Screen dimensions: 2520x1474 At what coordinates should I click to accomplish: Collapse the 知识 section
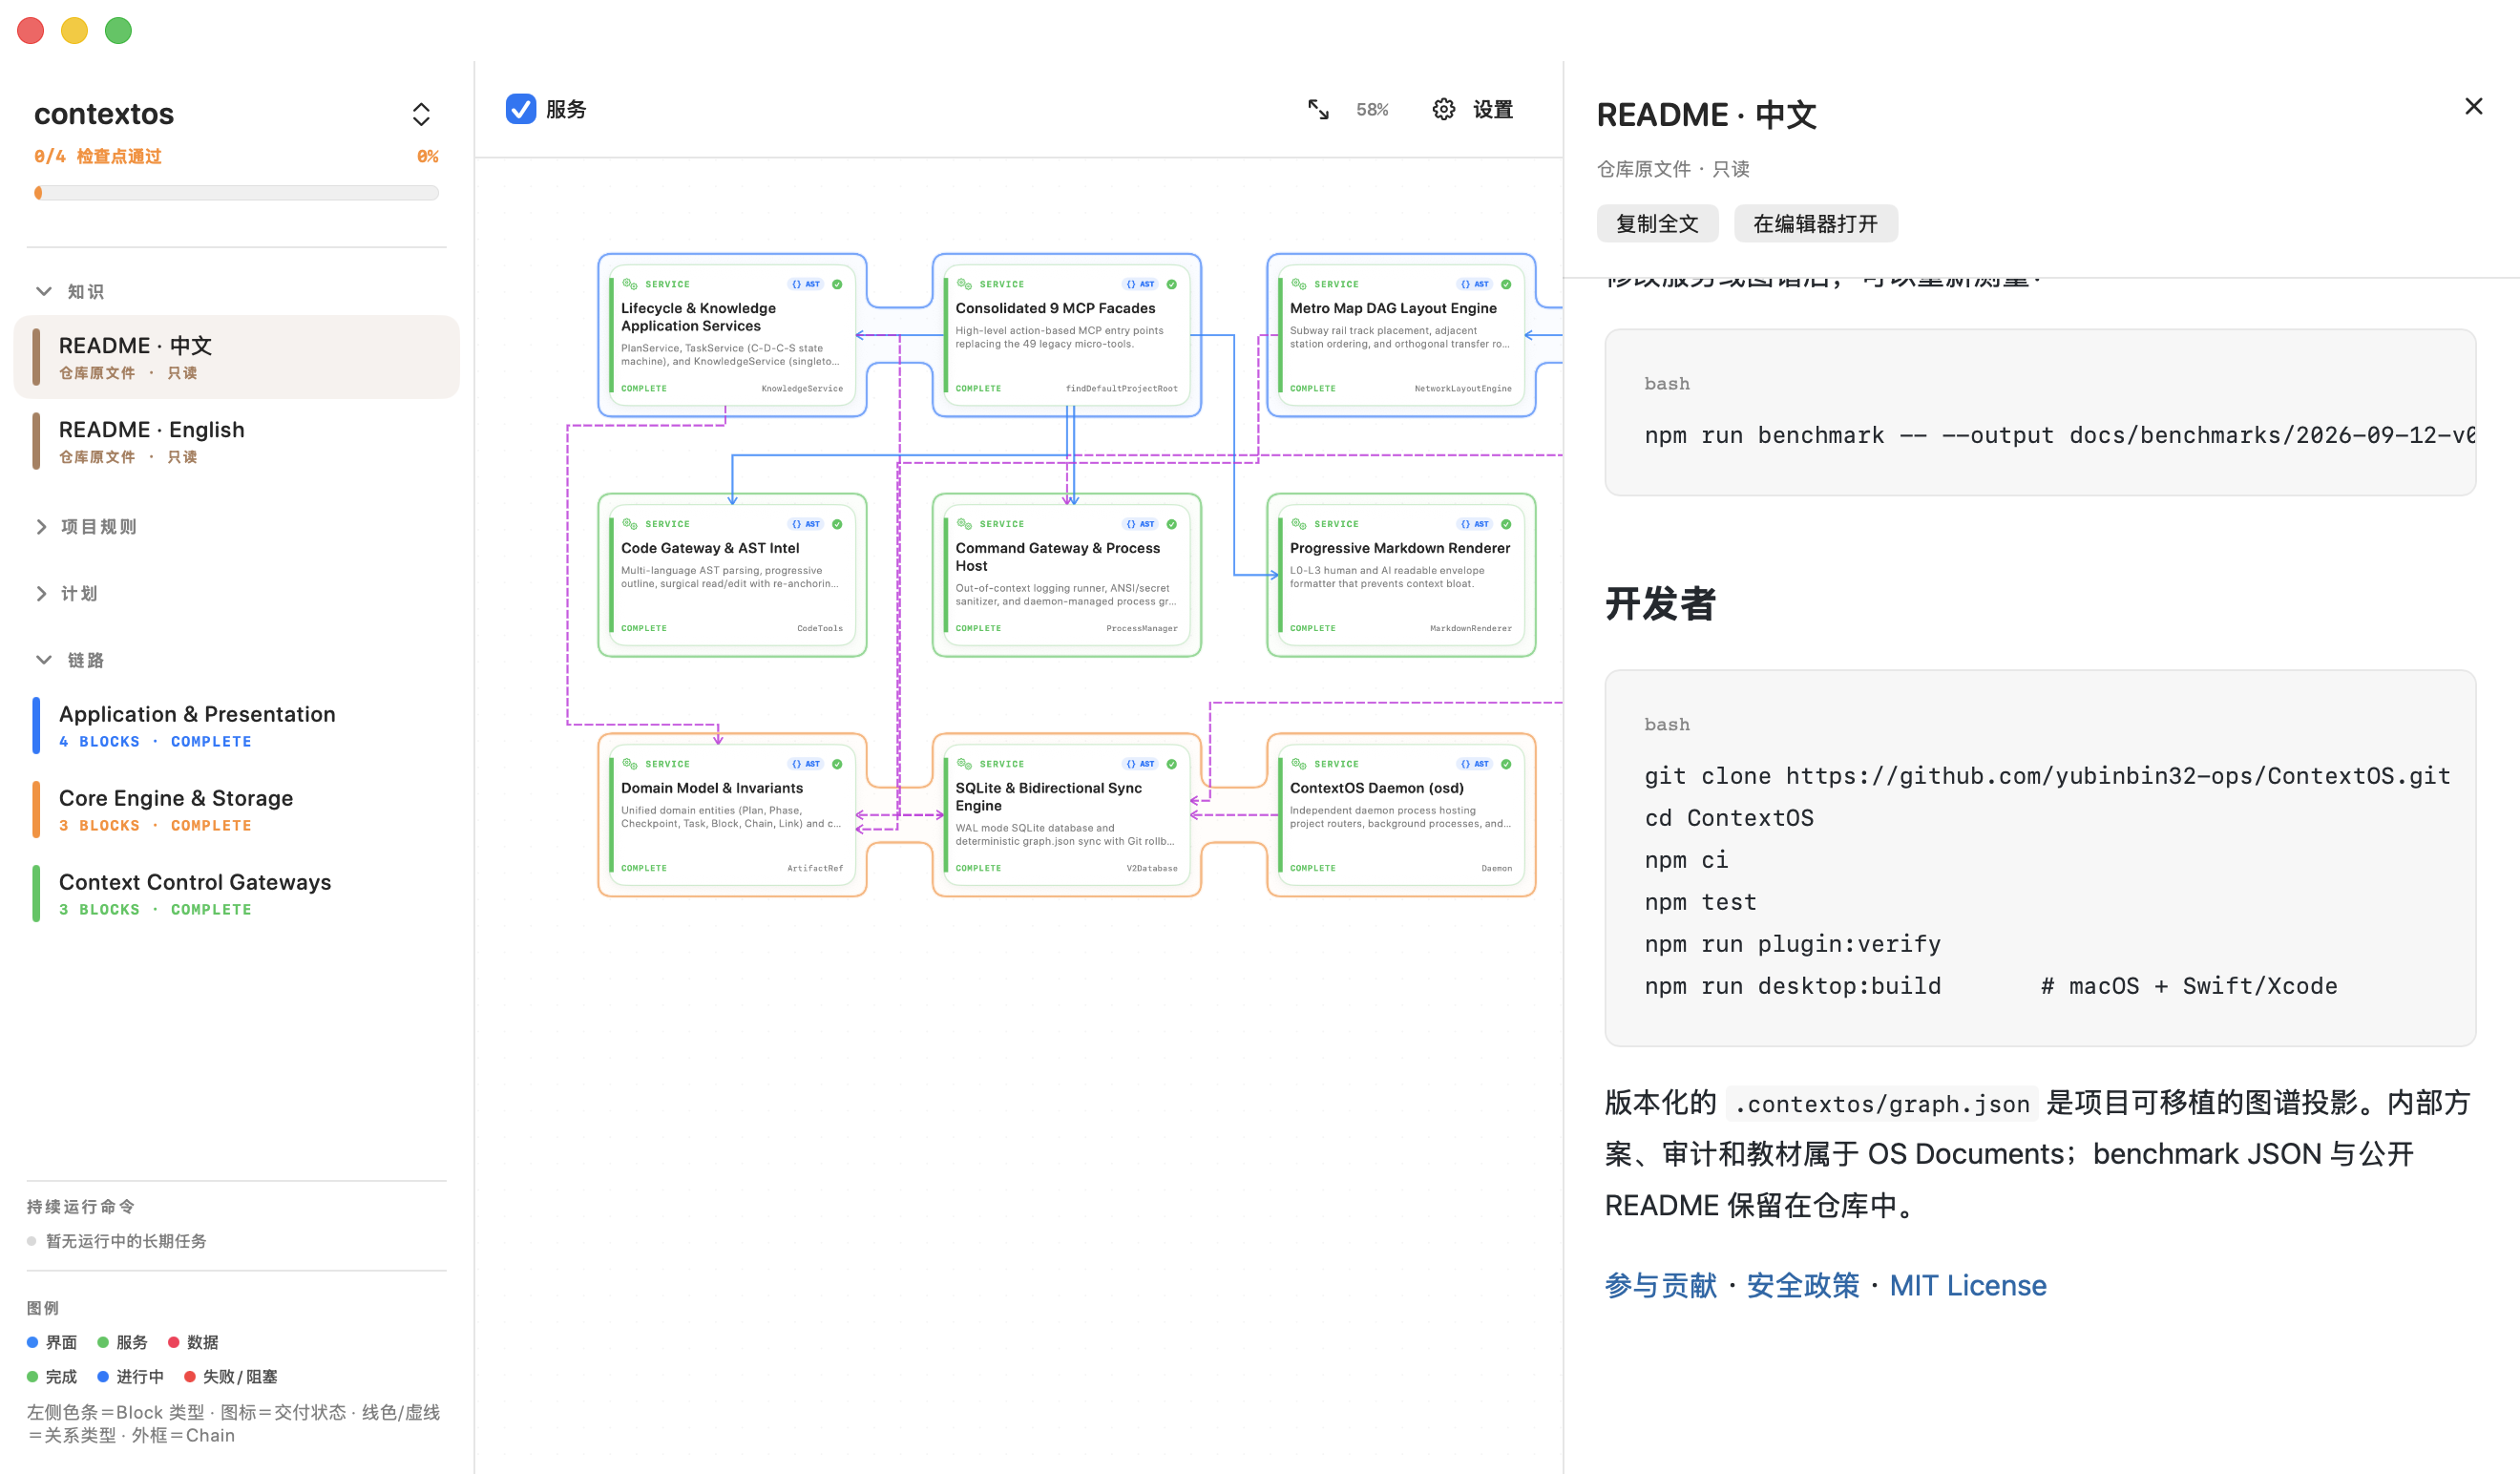[44, 291]
